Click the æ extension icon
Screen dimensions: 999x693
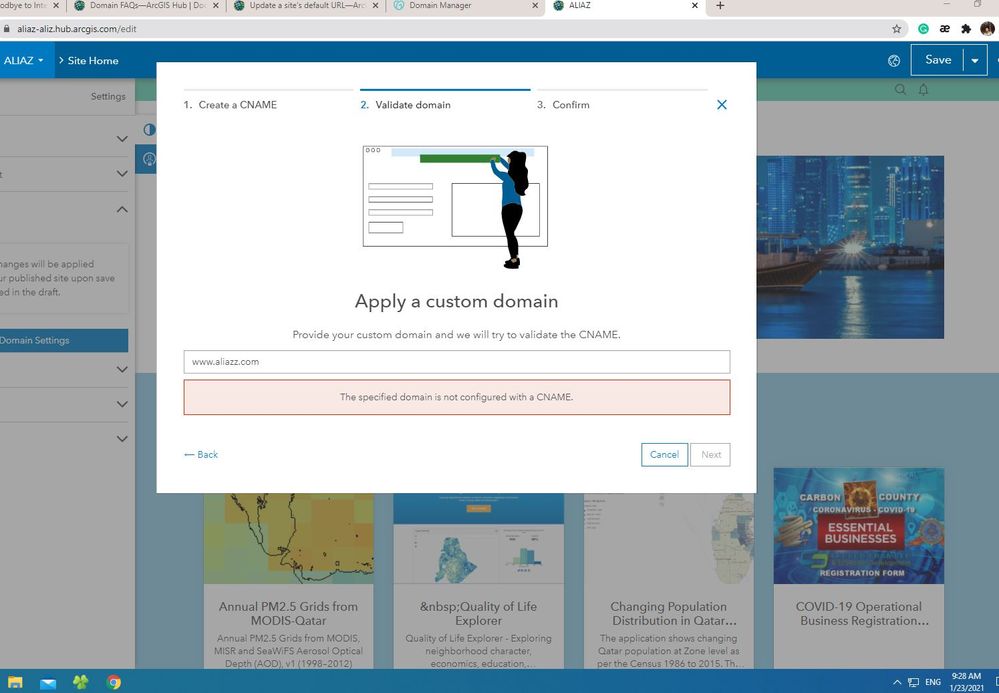pyautogui.click(x=945, y=29)
